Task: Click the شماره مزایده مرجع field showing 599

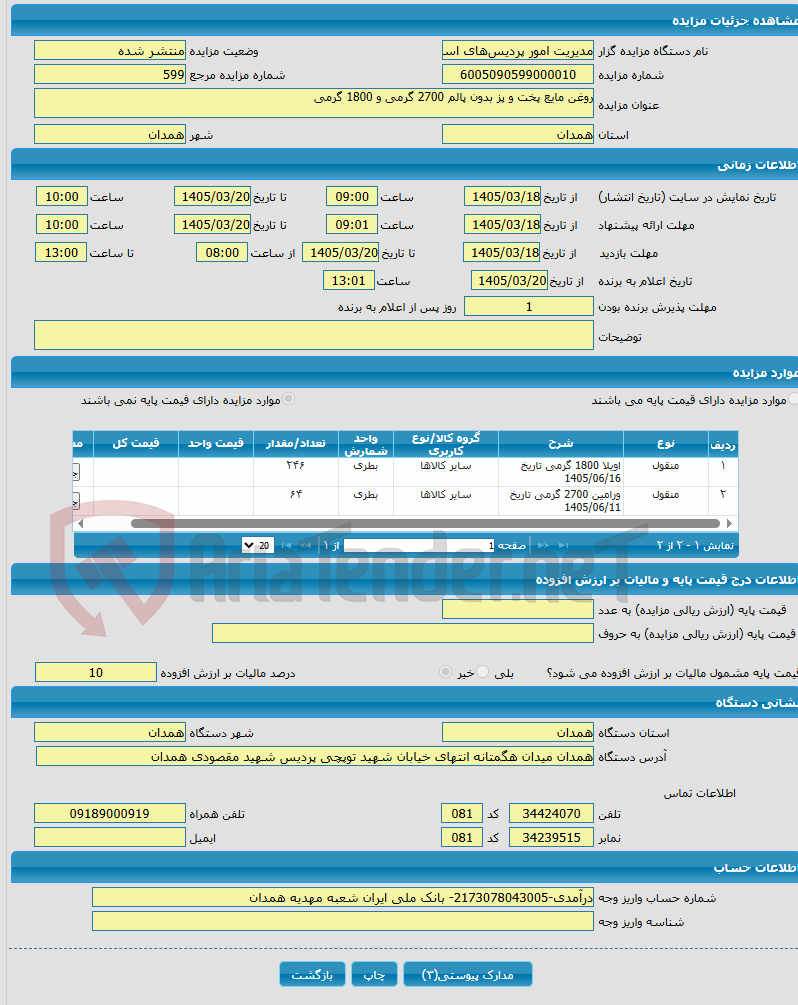Action: [110, 75]
